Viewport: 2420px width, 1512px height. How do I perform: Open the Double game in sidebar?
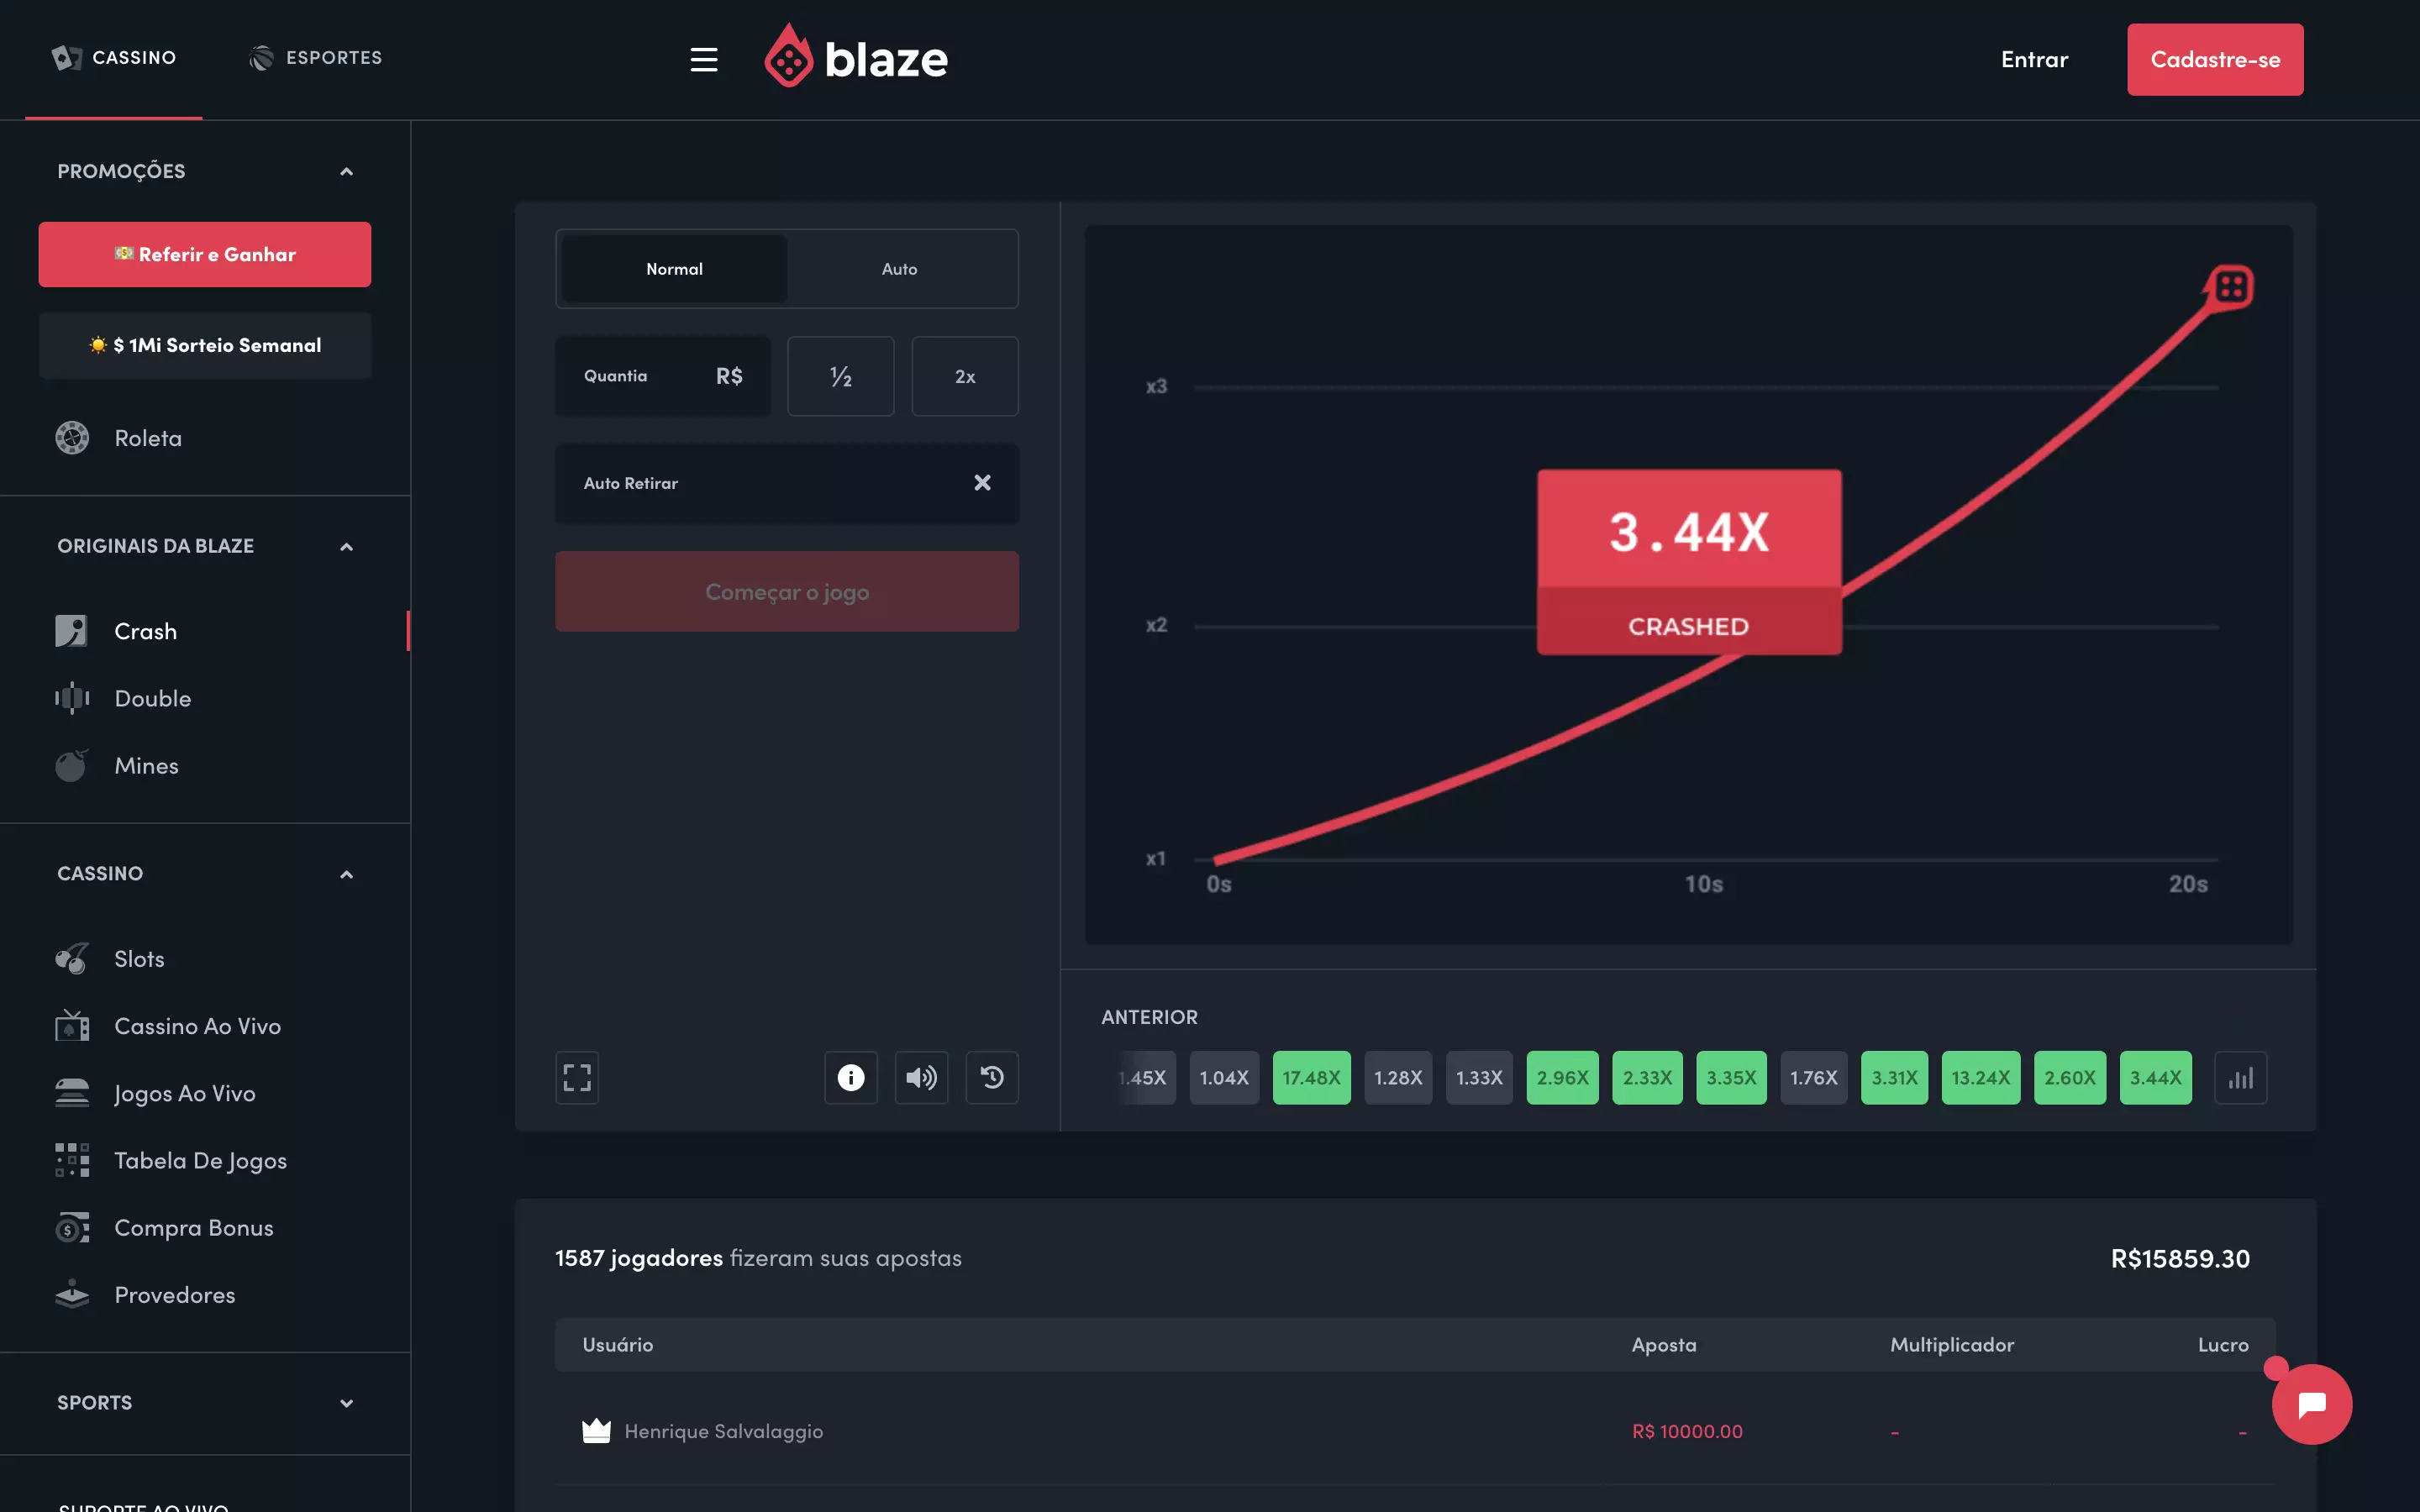click(x=152, y=698)
